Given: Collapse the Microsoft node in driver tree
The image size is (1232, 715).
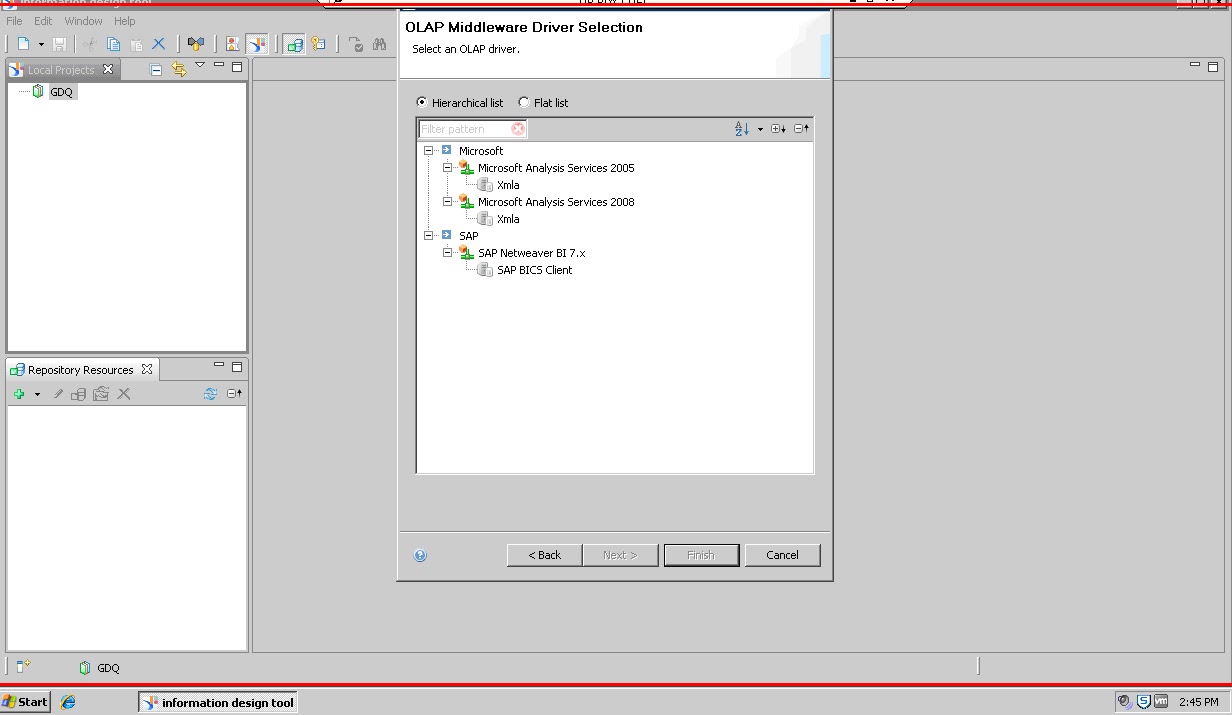Looking at the screenshot, I should (428, 150).
